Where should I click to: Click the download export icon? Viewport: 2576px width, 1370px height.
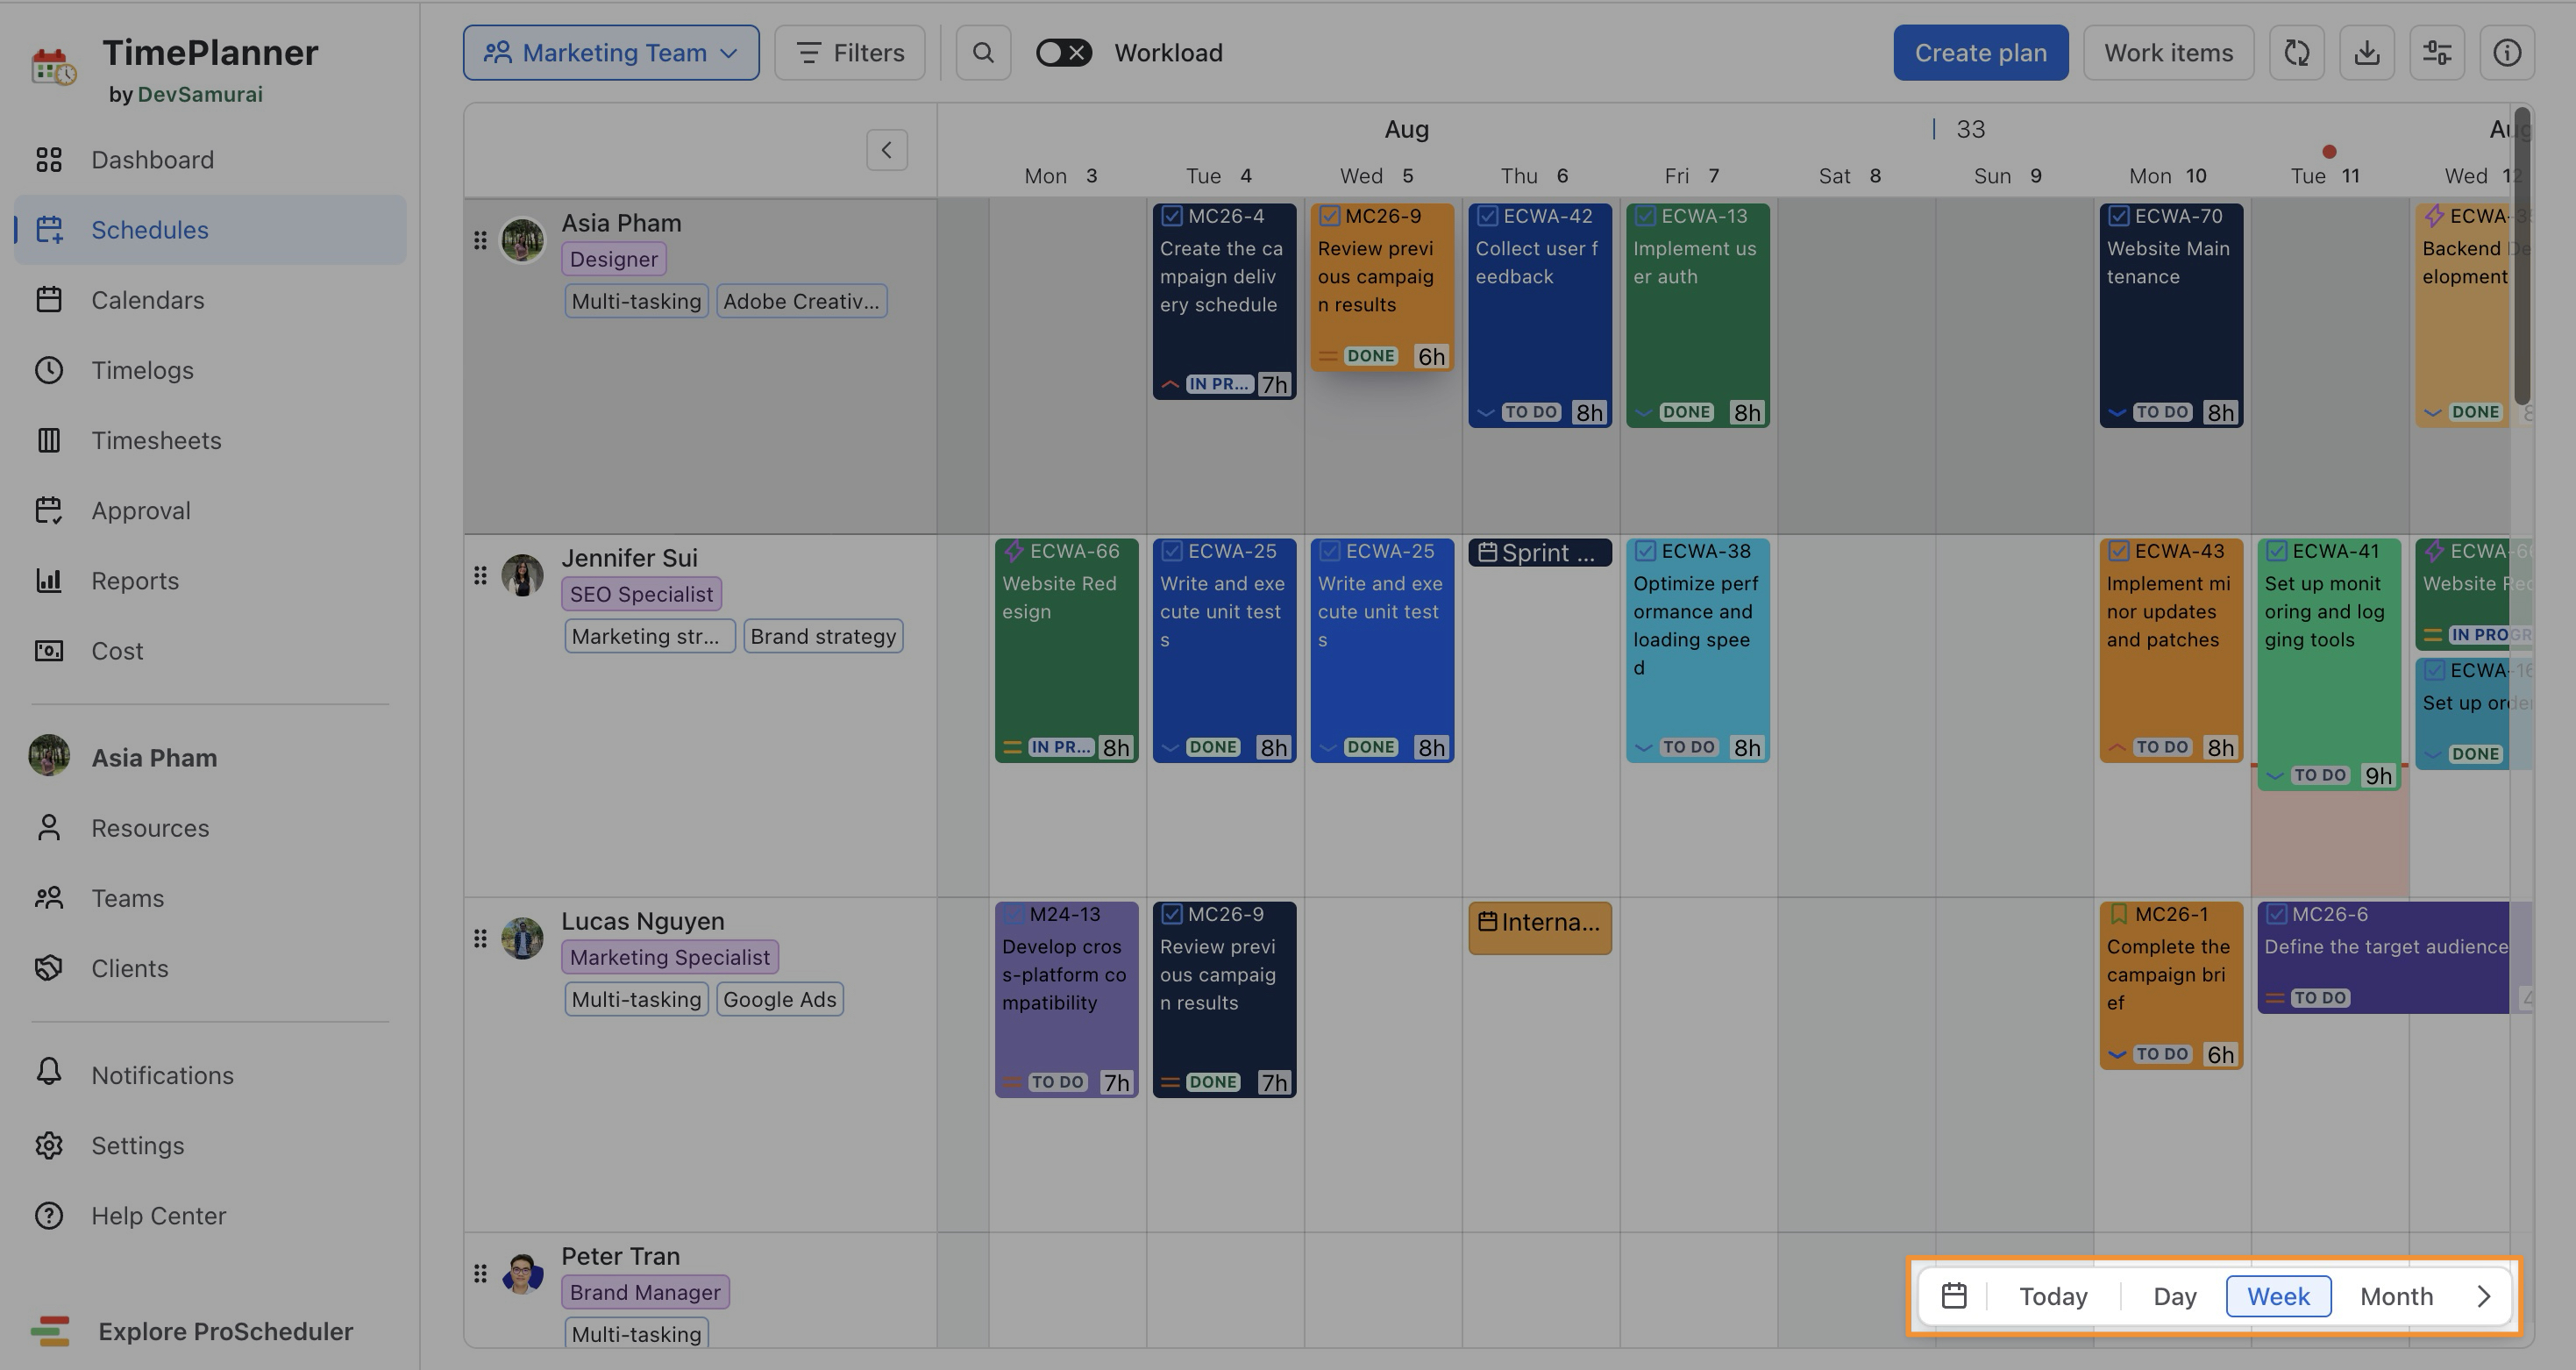click(2367, 53)
